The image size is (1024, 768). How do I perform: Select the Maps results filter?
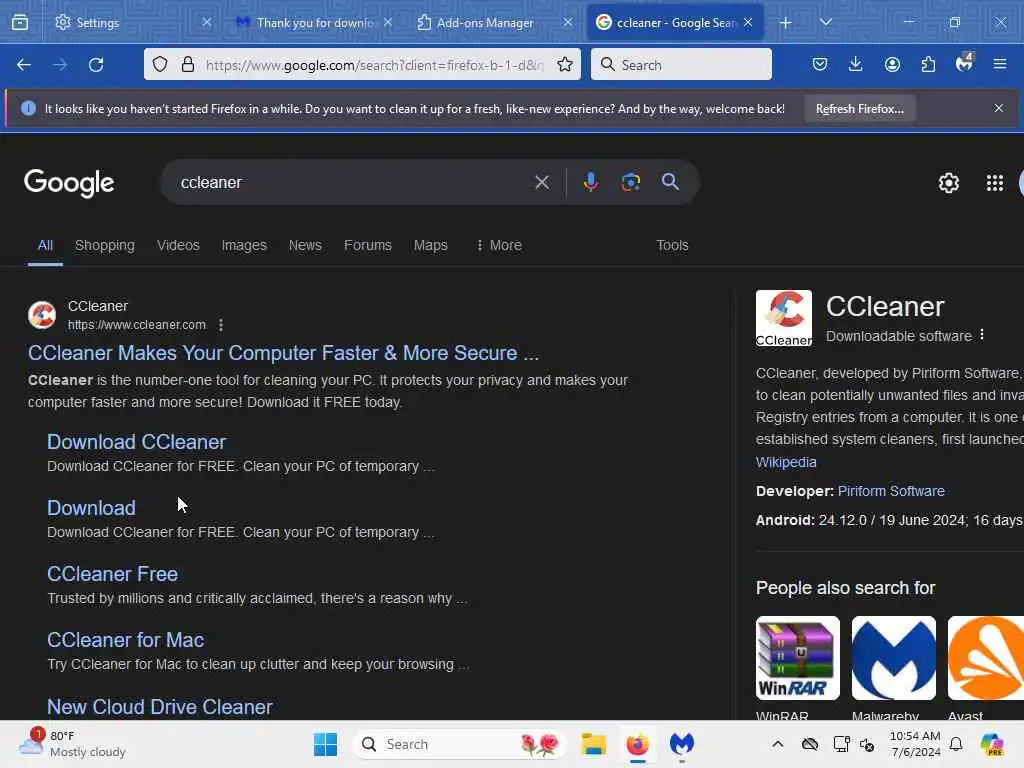430,245
